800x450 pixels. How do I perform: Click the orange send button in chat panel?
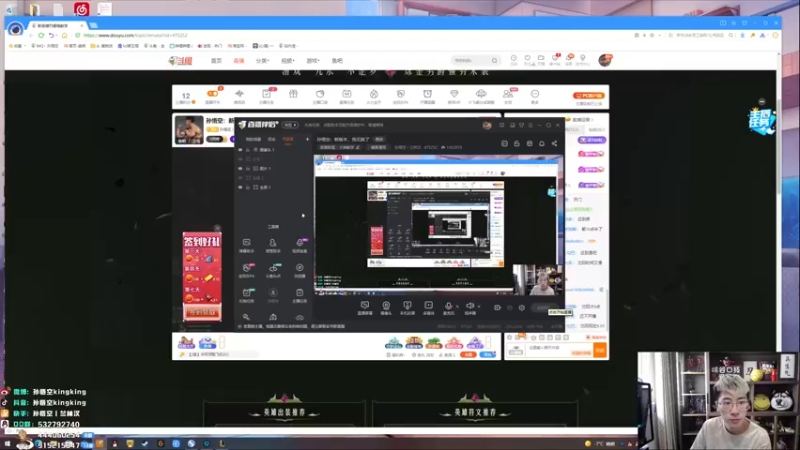600,351
